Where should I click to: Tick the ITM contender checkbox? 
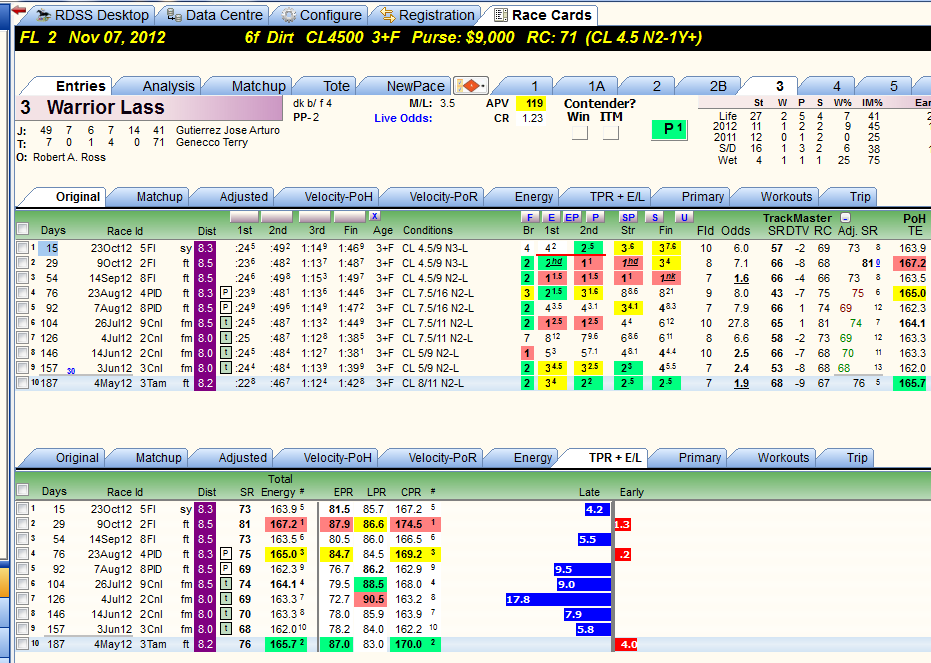tap(610, 133)
